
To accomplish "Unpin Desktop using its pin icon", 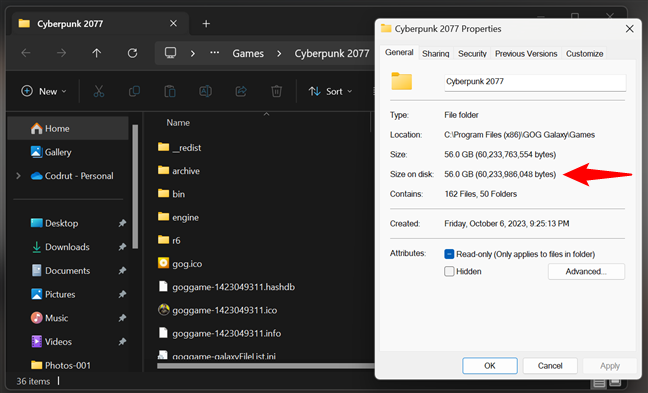I will pyautogui.click(x=122, y=224).
